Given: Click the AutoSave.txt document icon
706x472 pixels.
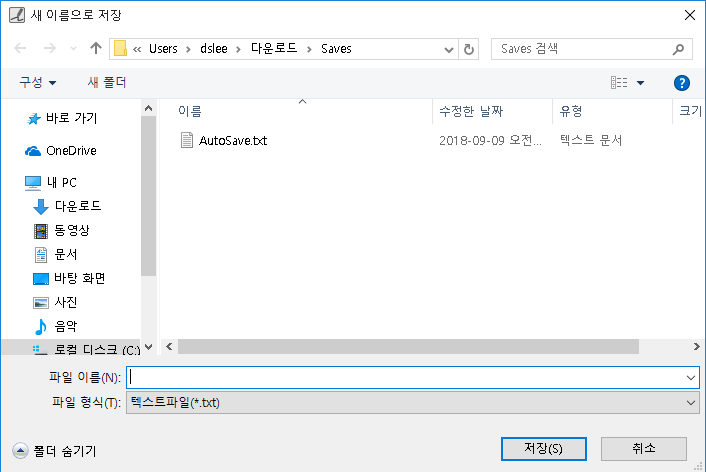Looking at the screenshot, I should 187,141.
